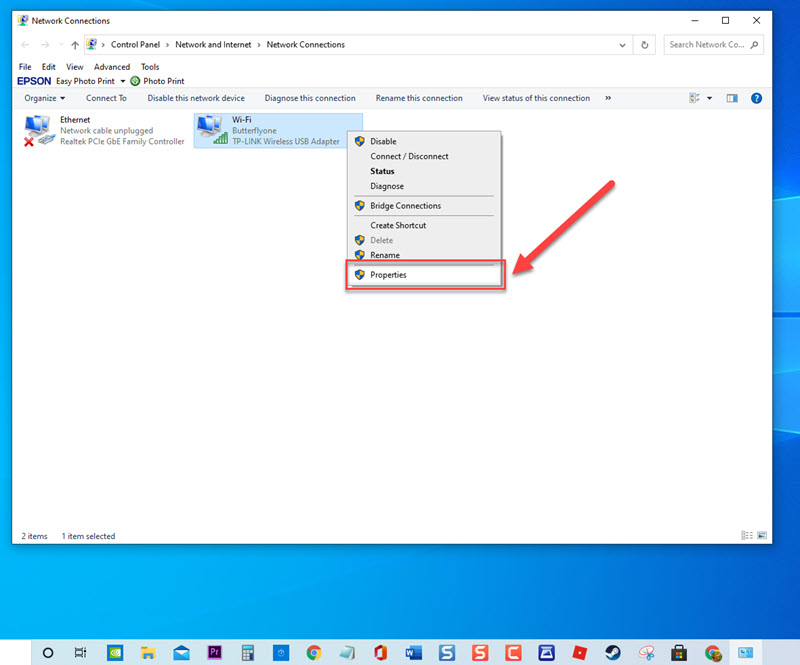Select Disable from the context menu
Viewport: 800px width, 665px height.
coord(385,141)
